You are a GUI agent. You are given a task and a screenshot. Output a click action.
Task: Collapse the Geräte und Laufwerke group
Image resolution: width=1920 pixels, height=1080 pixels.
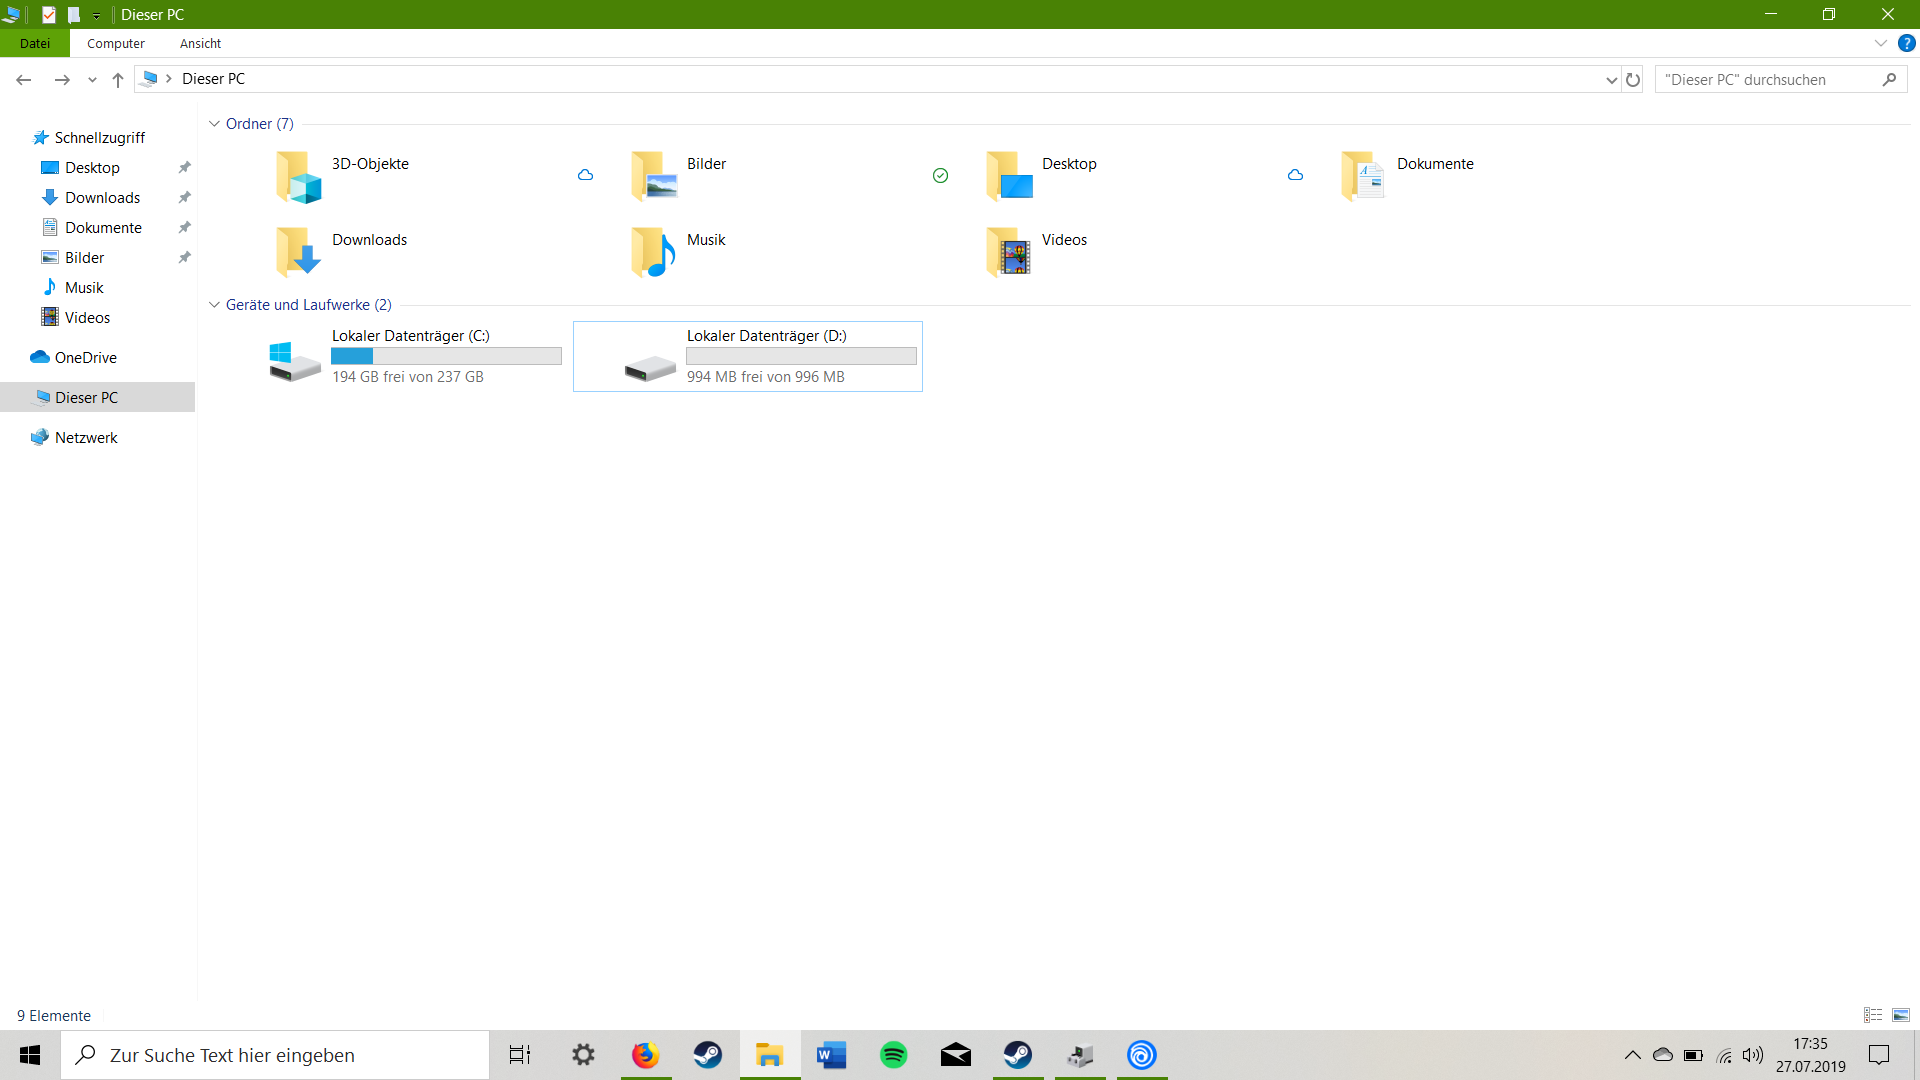[x=214, y=305]
